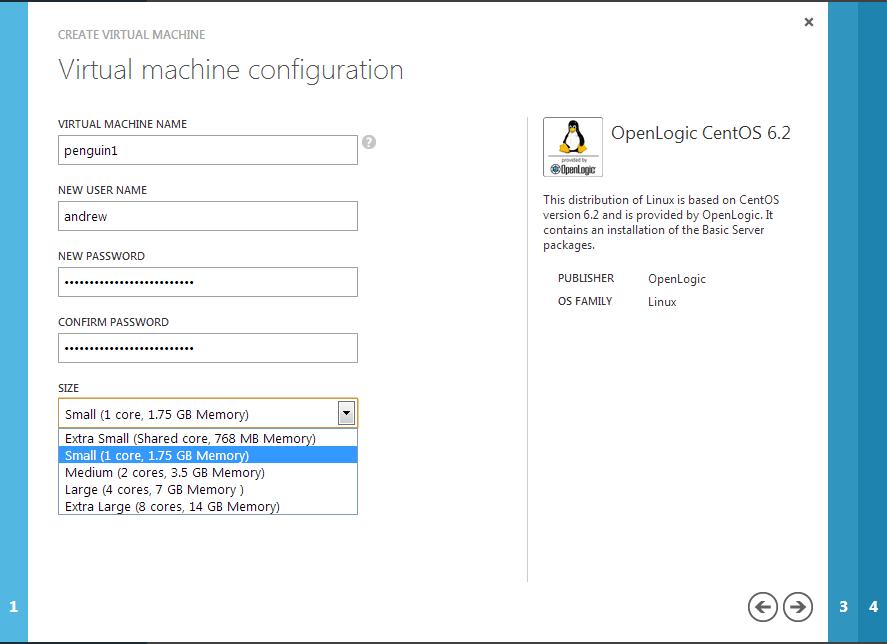The image size is (887, 644).
Task: Click the Size dropdown arrow
Action: coord(346,413)
